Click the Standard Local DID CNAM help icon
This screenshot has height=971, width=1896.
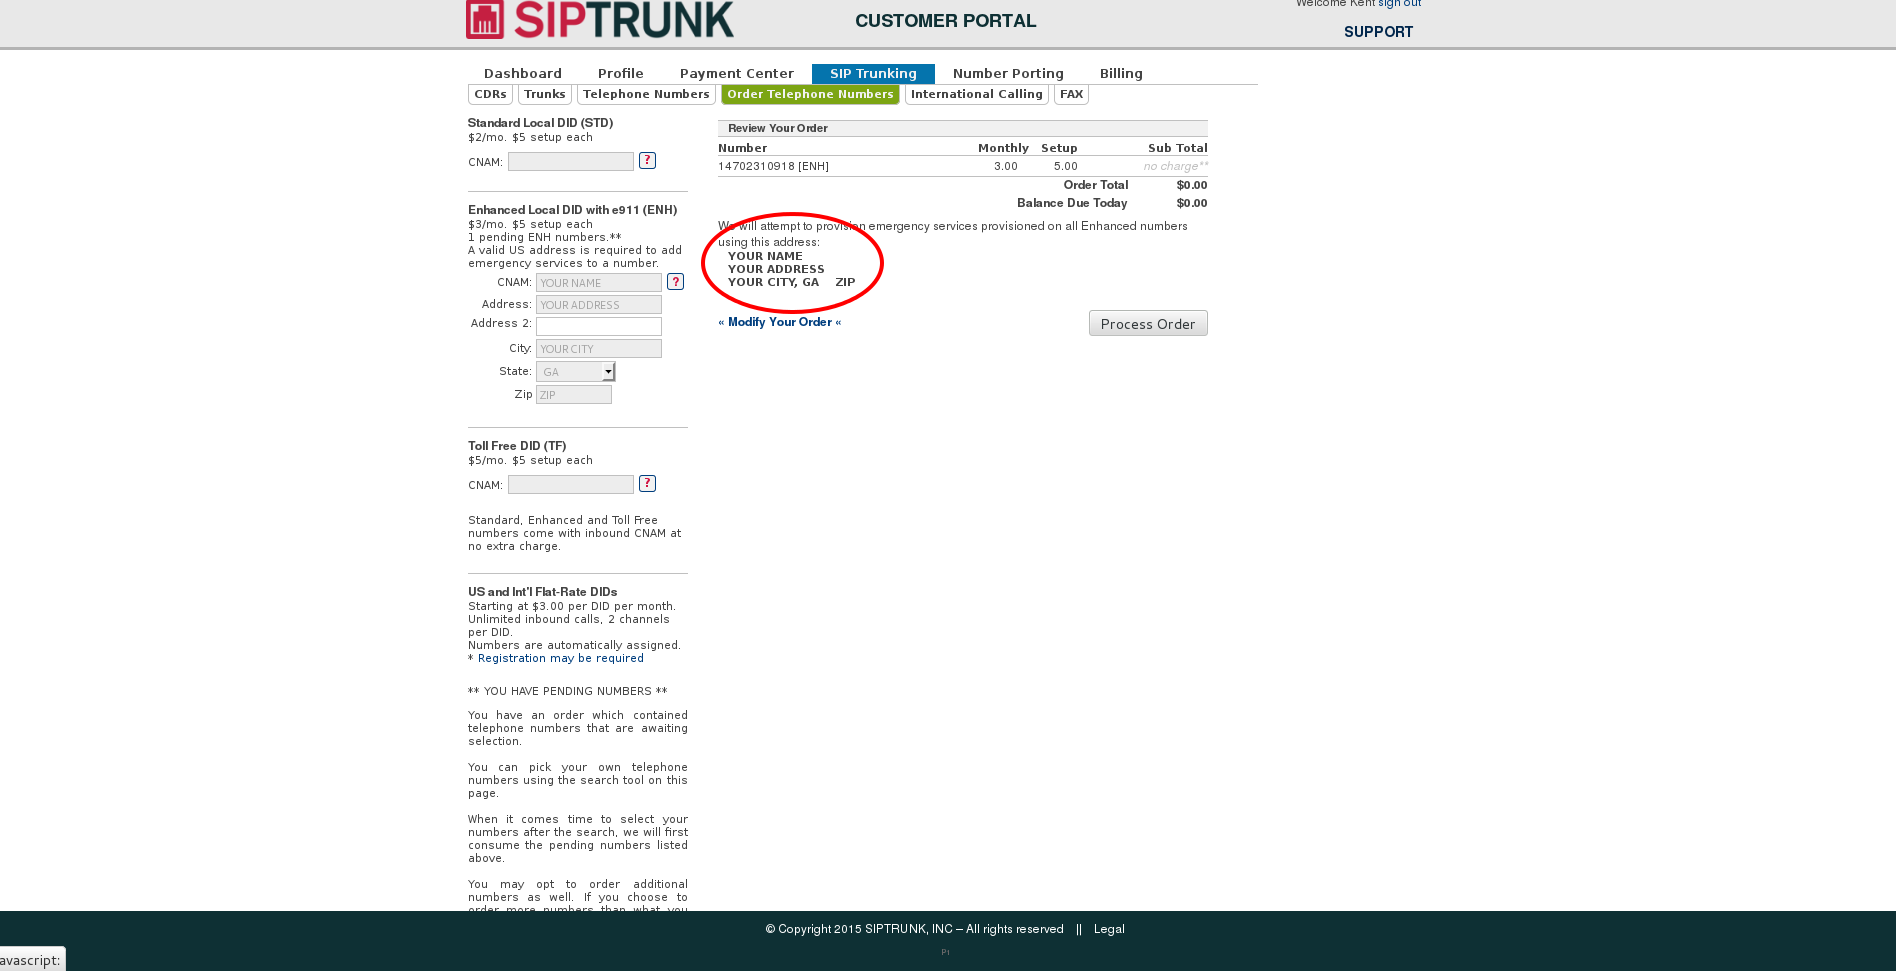[x=647, y=160]
